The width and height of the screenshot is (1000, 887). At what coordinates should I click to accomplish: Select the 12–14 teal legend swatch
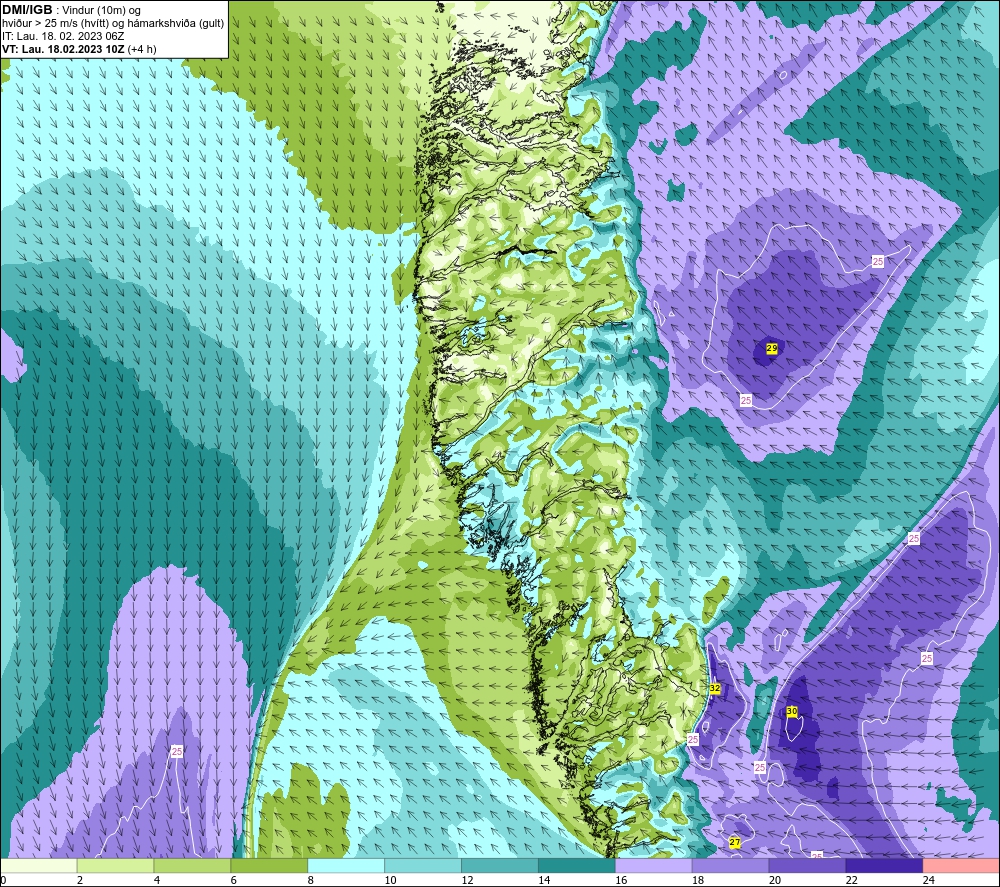[x=499, y=865]
